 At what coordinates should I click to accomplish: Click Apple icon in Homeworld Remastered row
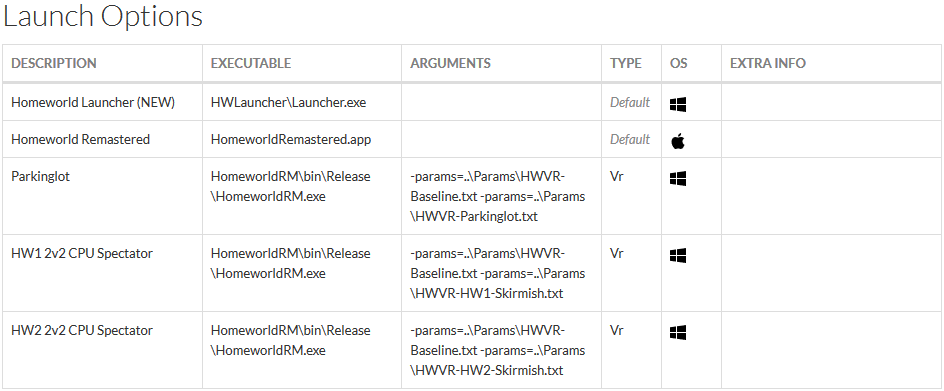678,142
